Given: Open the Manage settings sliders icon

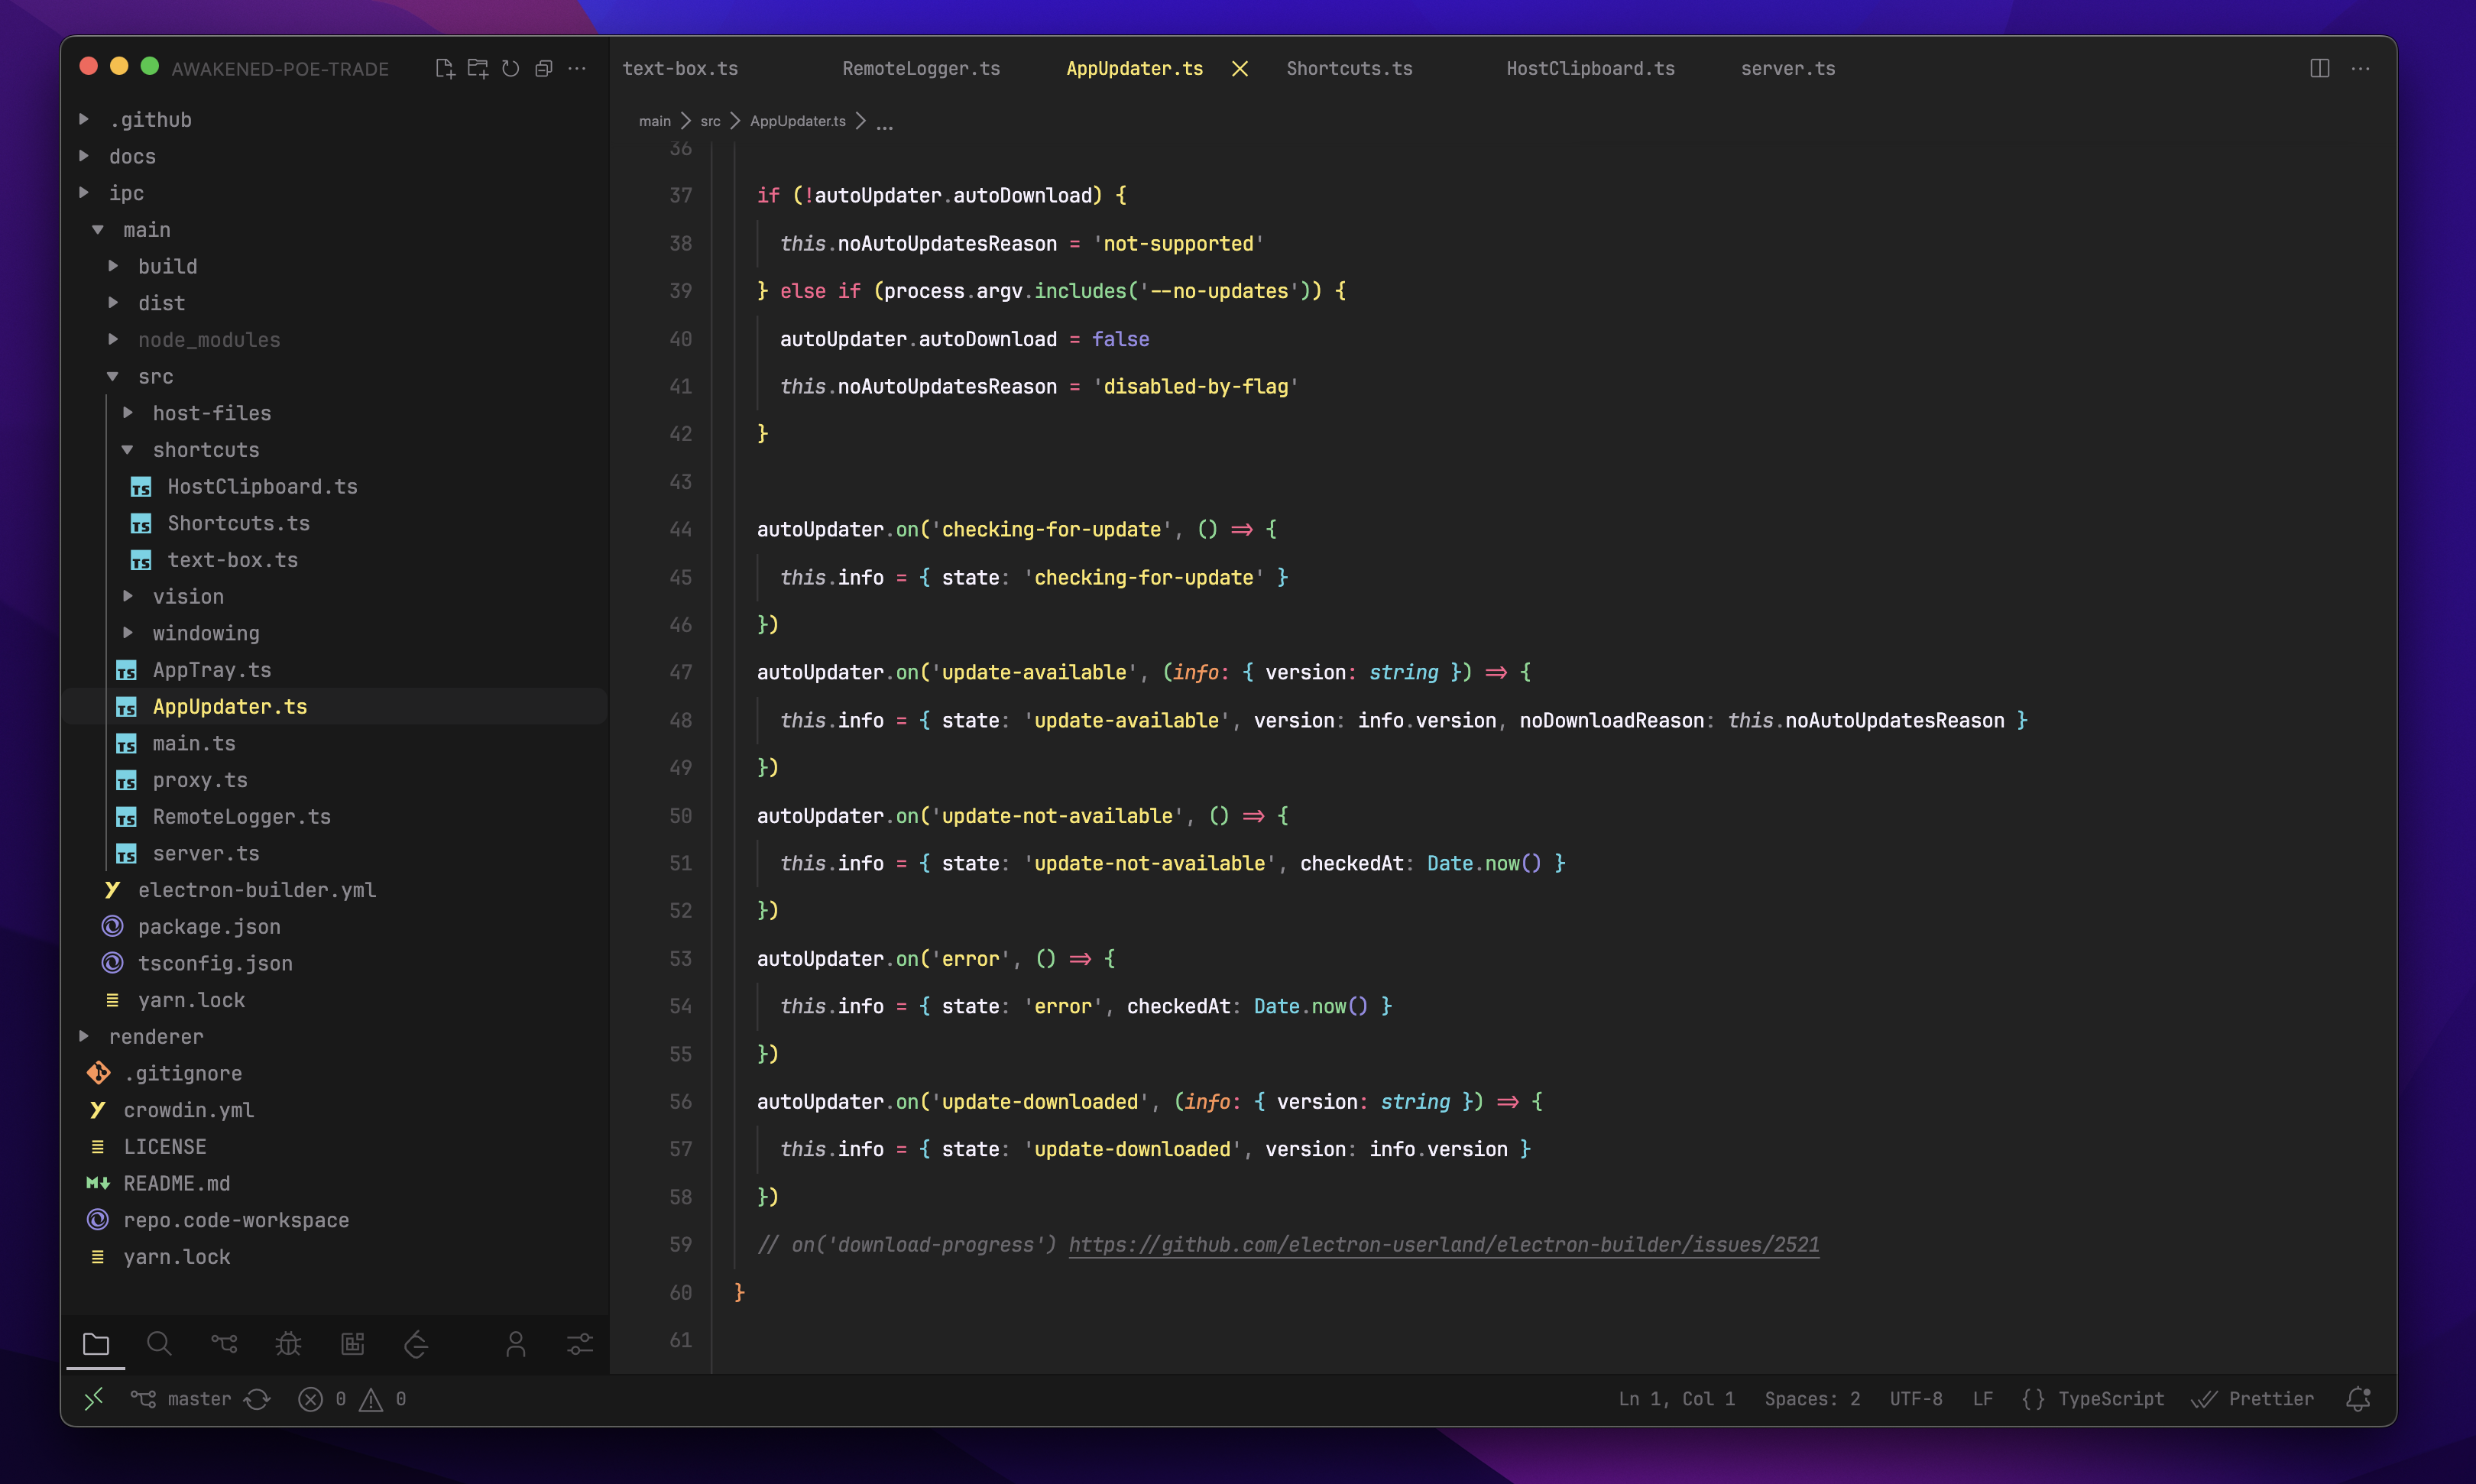Looking at the screenshot, I should pos(580,1343).
